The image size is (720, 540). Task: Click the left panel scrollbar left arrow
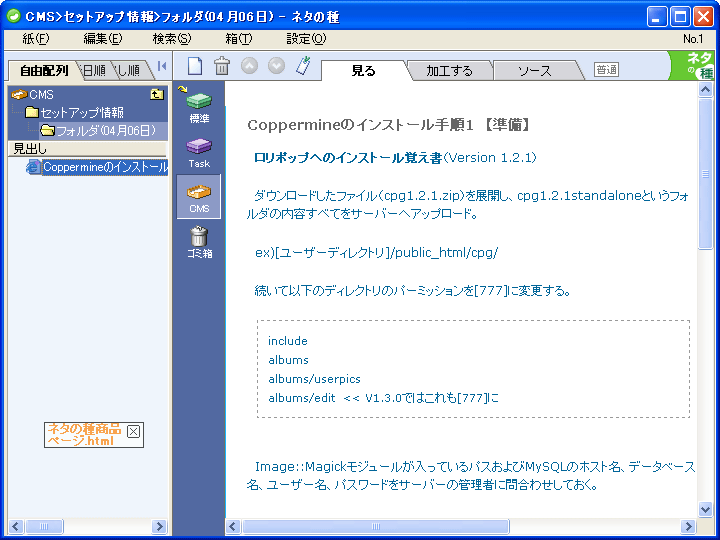[16, 526]
